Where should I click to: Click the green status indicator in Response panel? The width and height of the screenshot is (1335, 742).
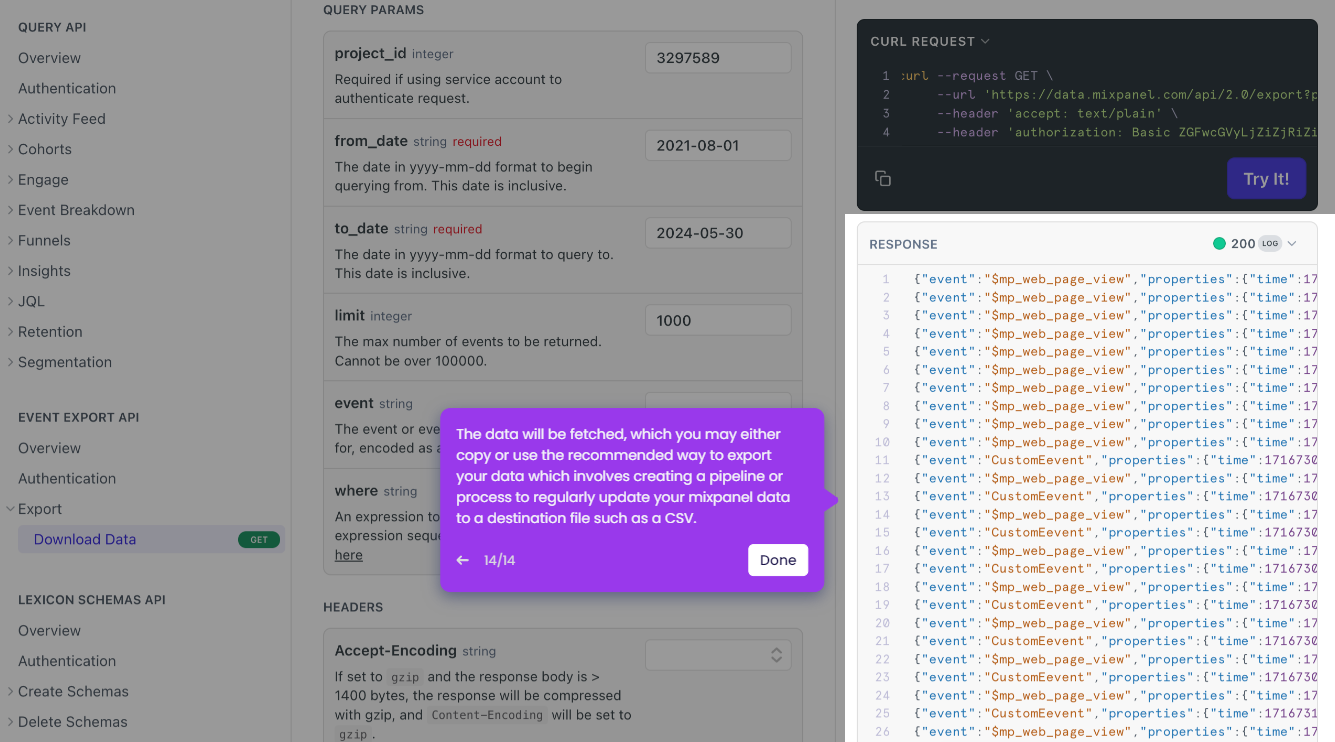[1221, 243]
